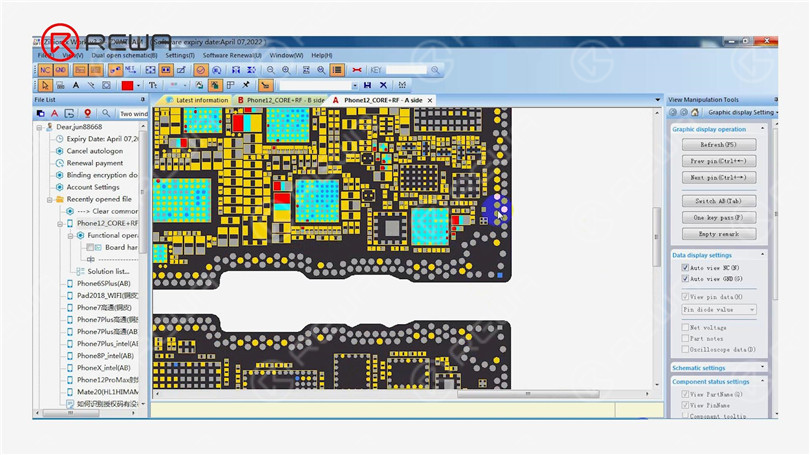Check the Board har... tree checkbox
The image size is (810, 455).
click(x=90, y=247)
